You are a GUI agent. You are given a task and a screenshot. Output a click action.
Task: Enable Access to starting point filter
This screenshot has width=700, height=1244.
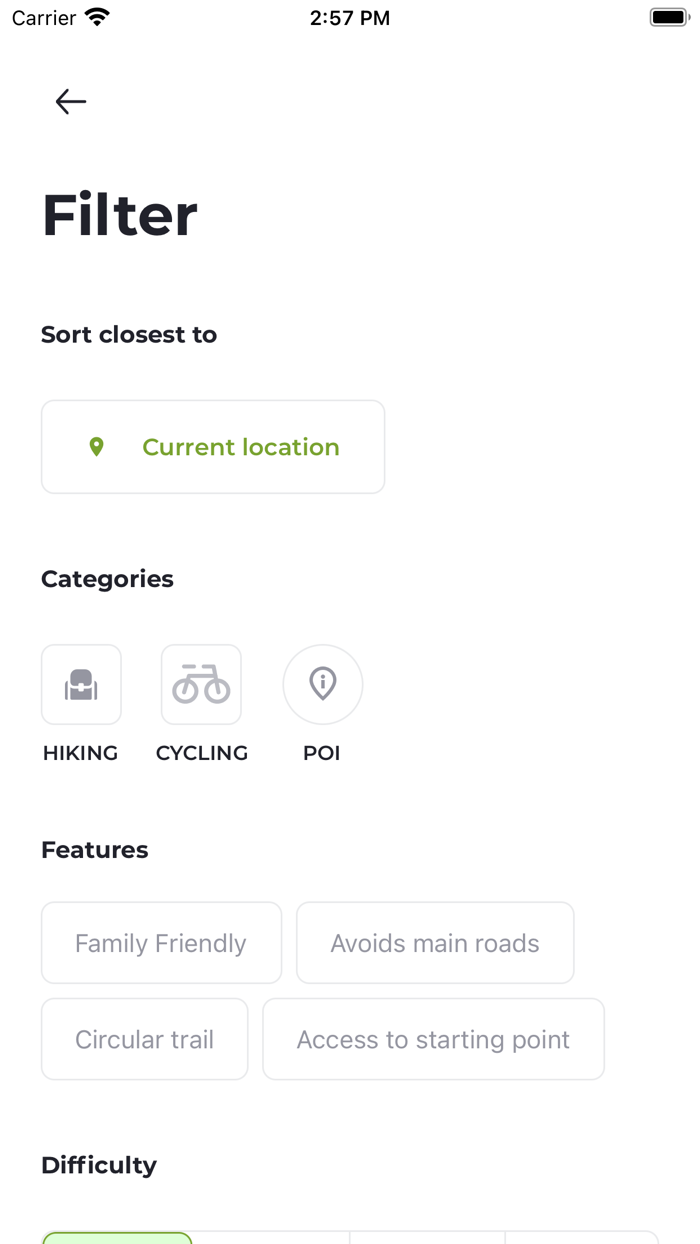click(433, 1039)
